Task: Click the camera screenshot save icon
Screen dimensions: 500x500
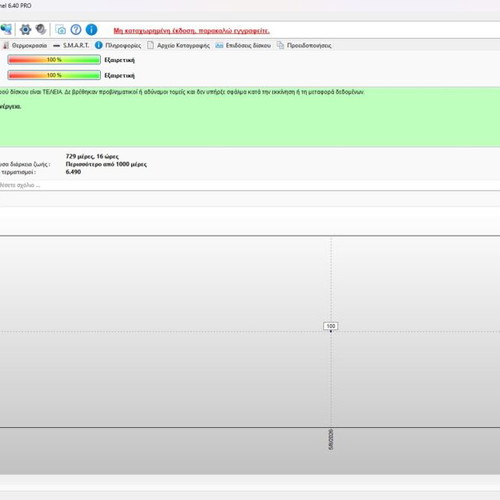Action: click(61, 30)
